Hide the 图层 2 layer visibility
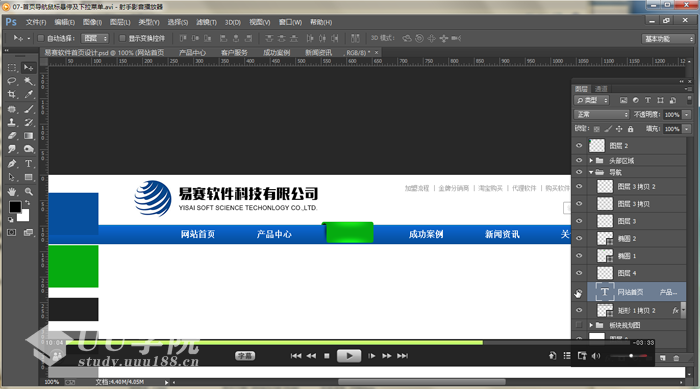The image size is (700, 389). (x=579, y=146)
